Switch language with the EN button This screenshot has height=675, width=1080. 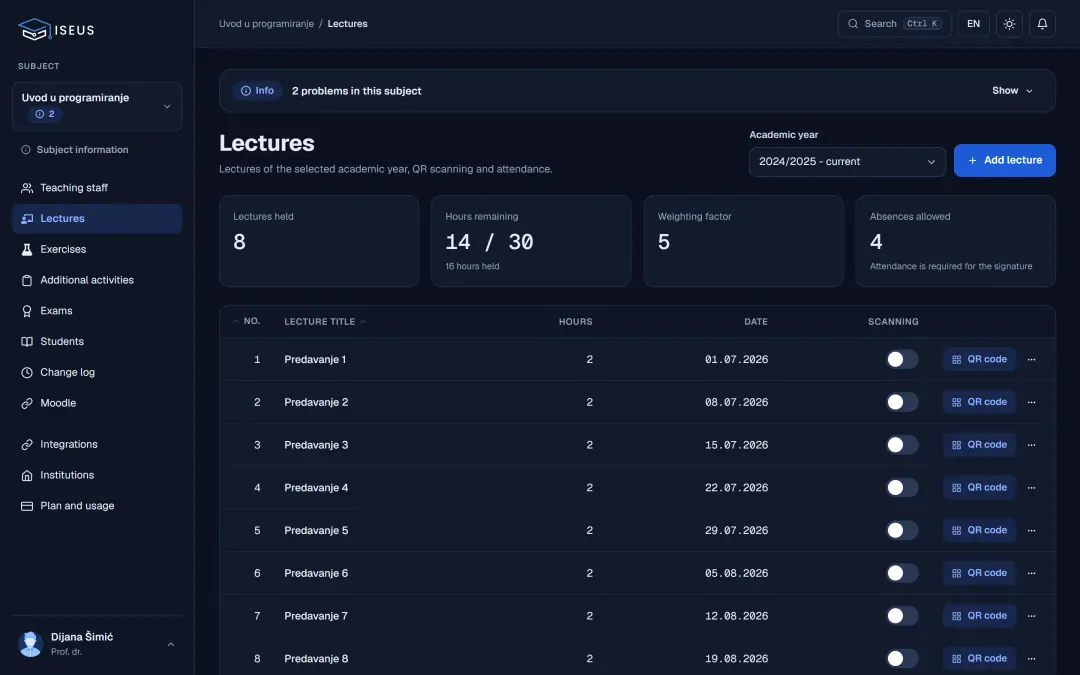click(x=973, y=24)
